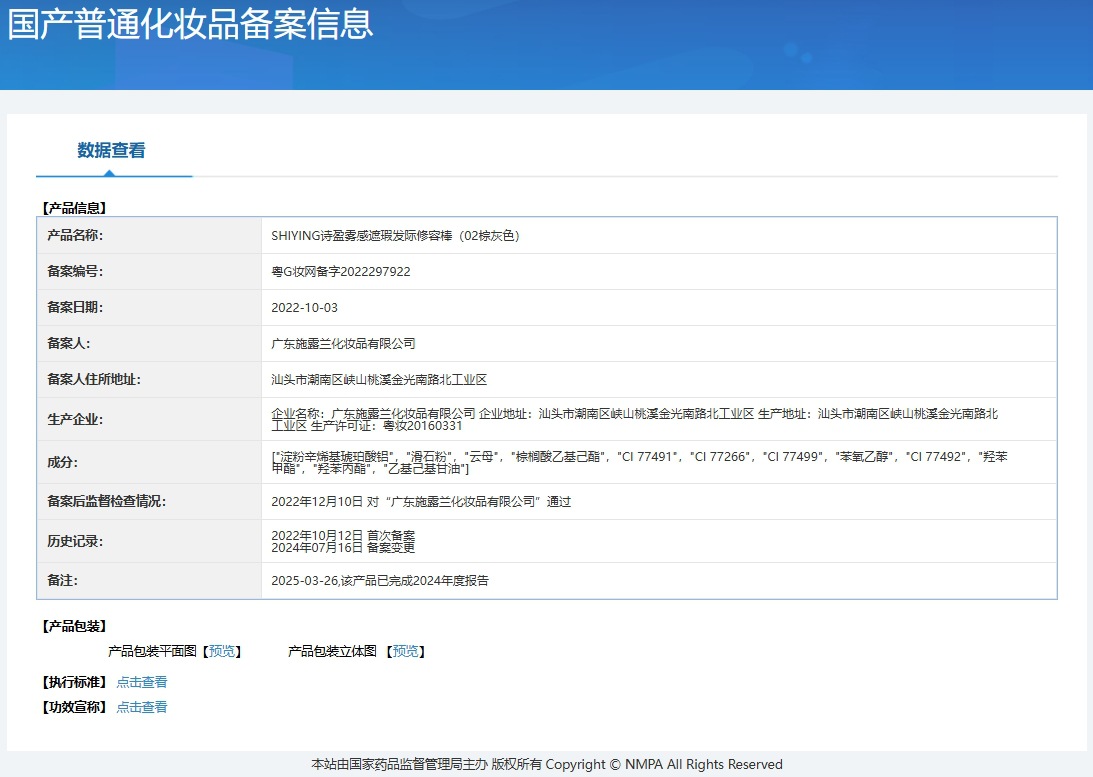The width and height of the screenshot is (1093, 777).
Task: Select filing number 粤G妆网备字2022297922
Action: (341, 271)
